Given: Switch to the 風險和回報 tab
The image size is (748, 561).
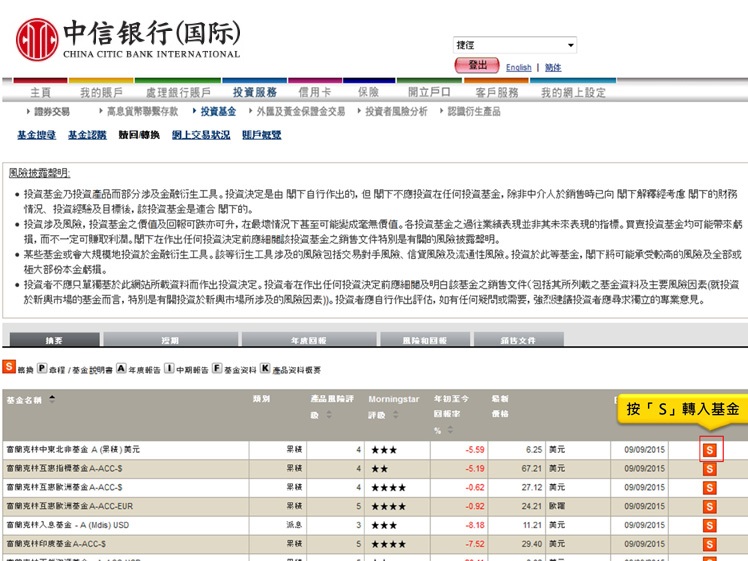Looking at the screenshot, I should click(425, 340).
